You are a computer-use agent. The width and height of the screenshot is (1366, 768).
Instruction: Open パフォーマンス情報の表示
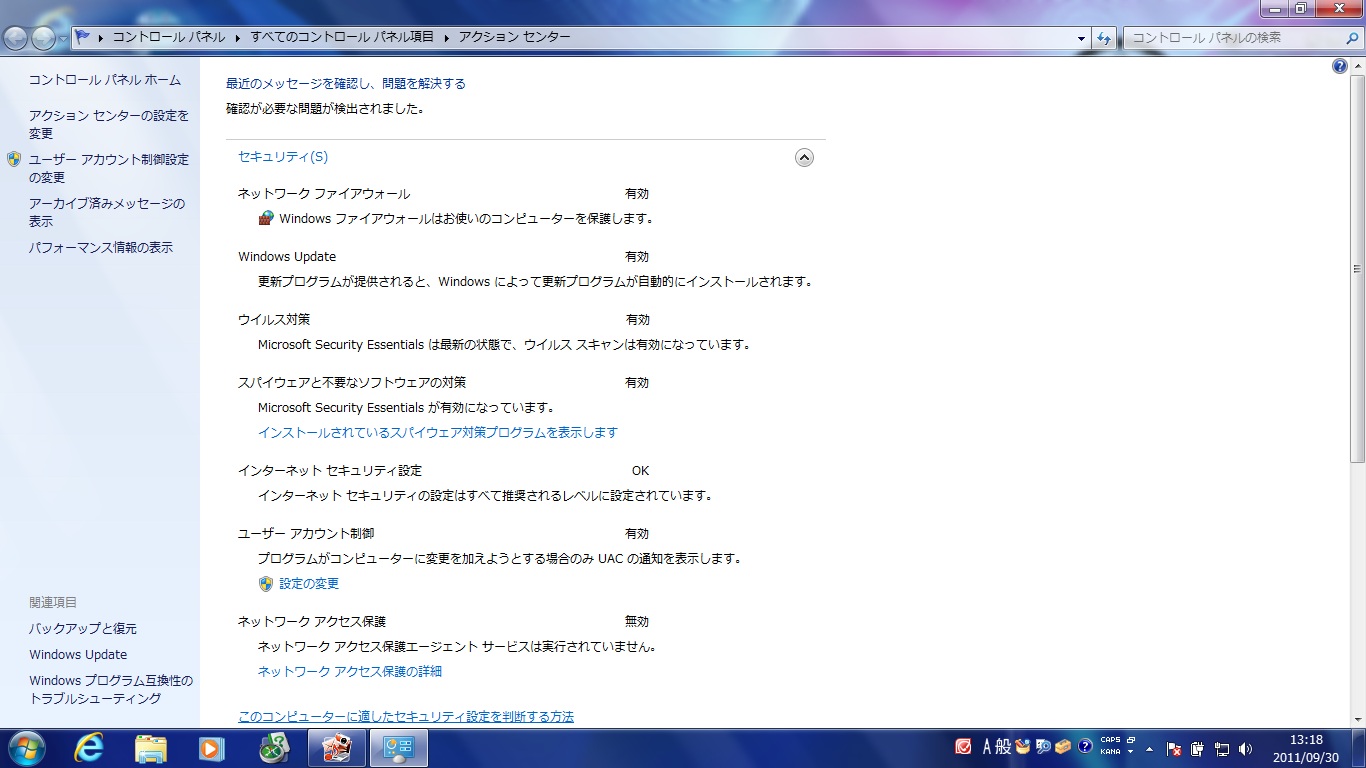[101, 247]
